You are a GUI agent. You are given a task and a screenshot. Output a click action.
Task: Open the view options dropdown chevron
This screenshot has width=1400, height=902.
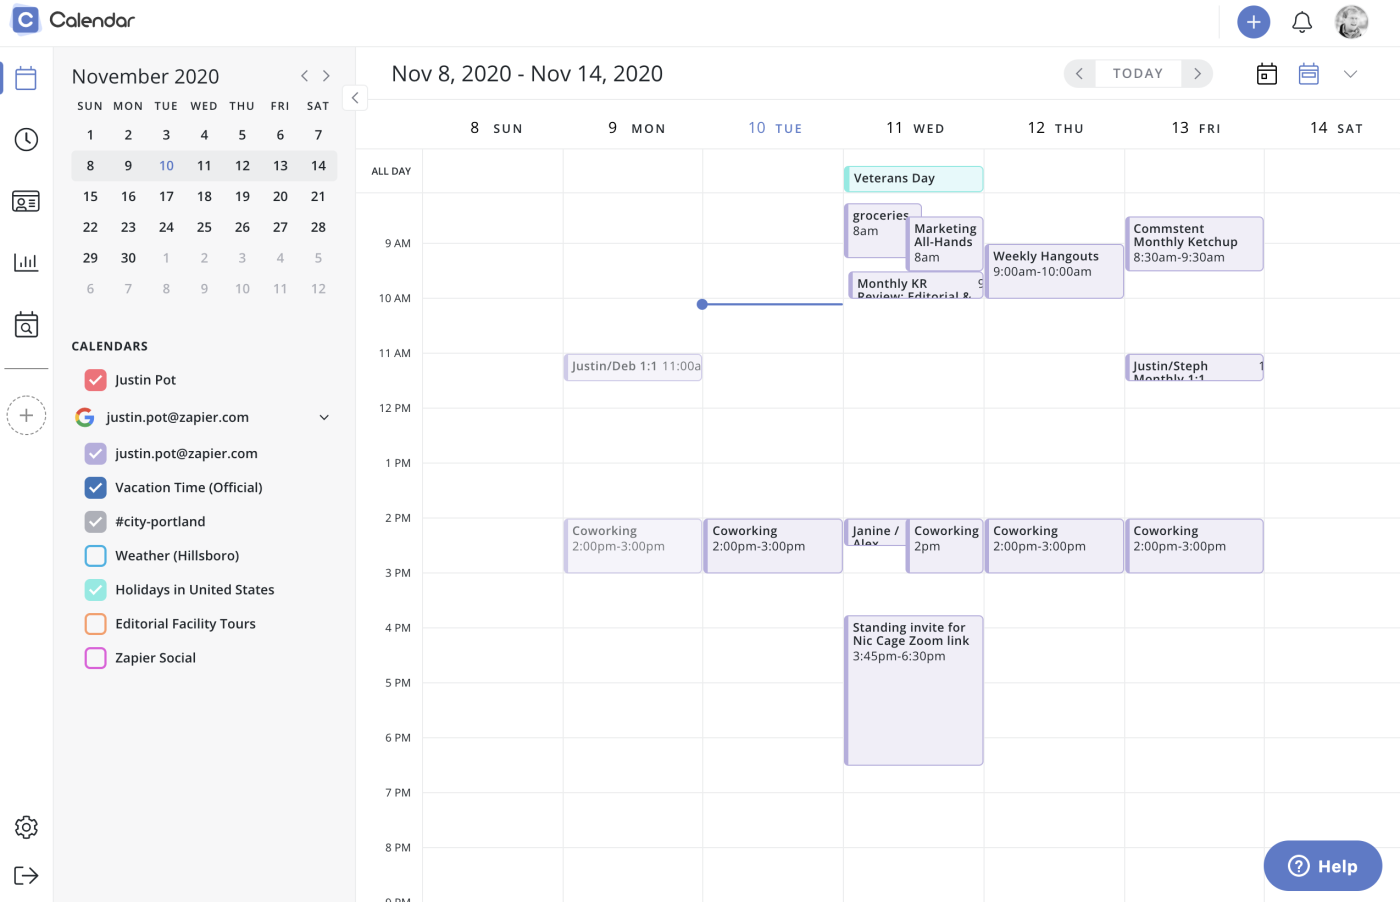pyautogui.click(x=1350, y=74)
